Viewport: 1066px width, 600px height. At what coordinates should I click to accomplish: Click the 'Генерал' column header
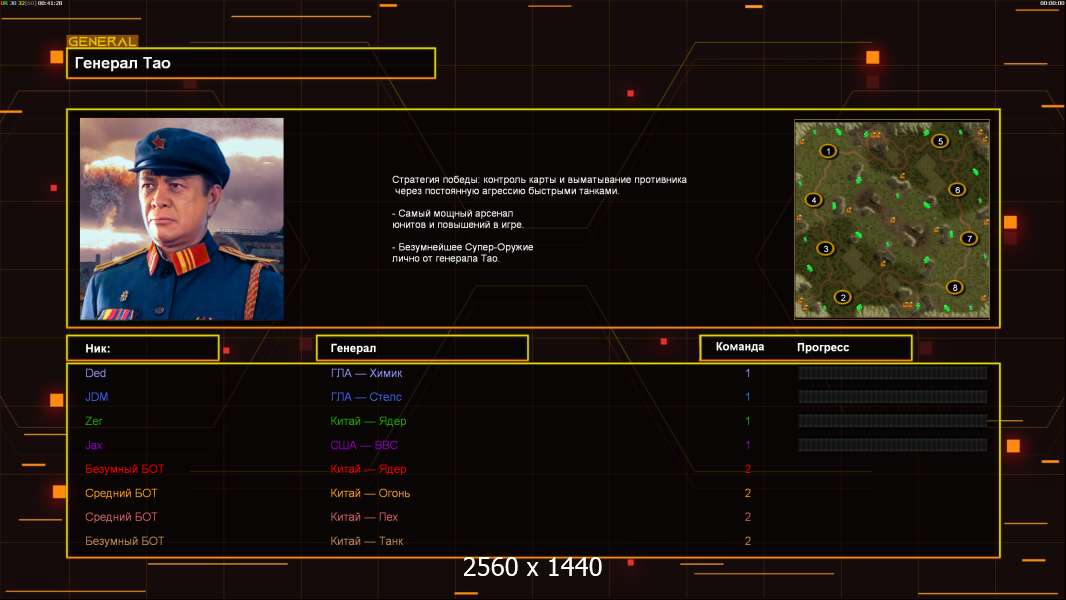(422, 348)
